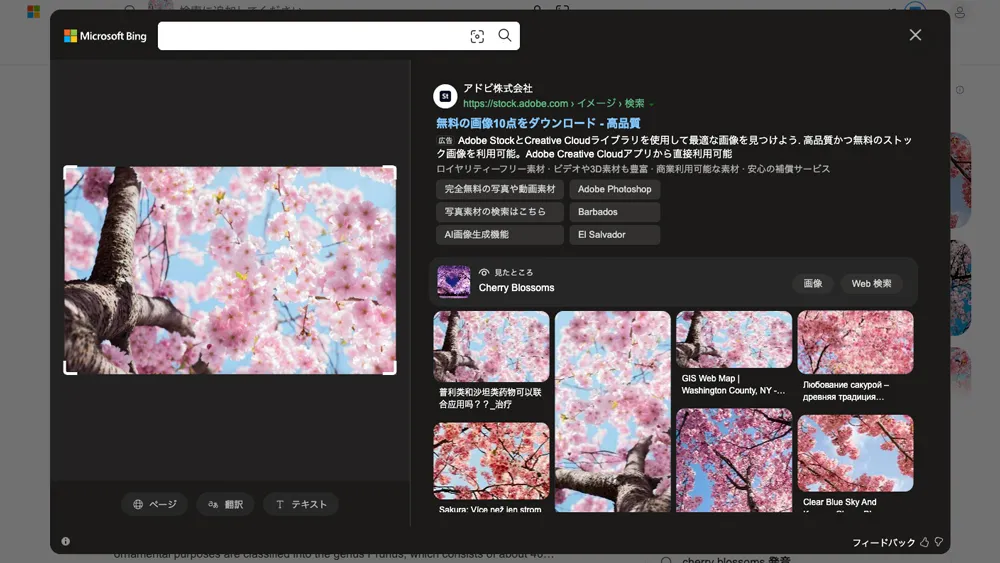Viewport: 1000px width, 563px height.
Task: Click the Adobe Photoshop button
Action: (x=615, y=189)
